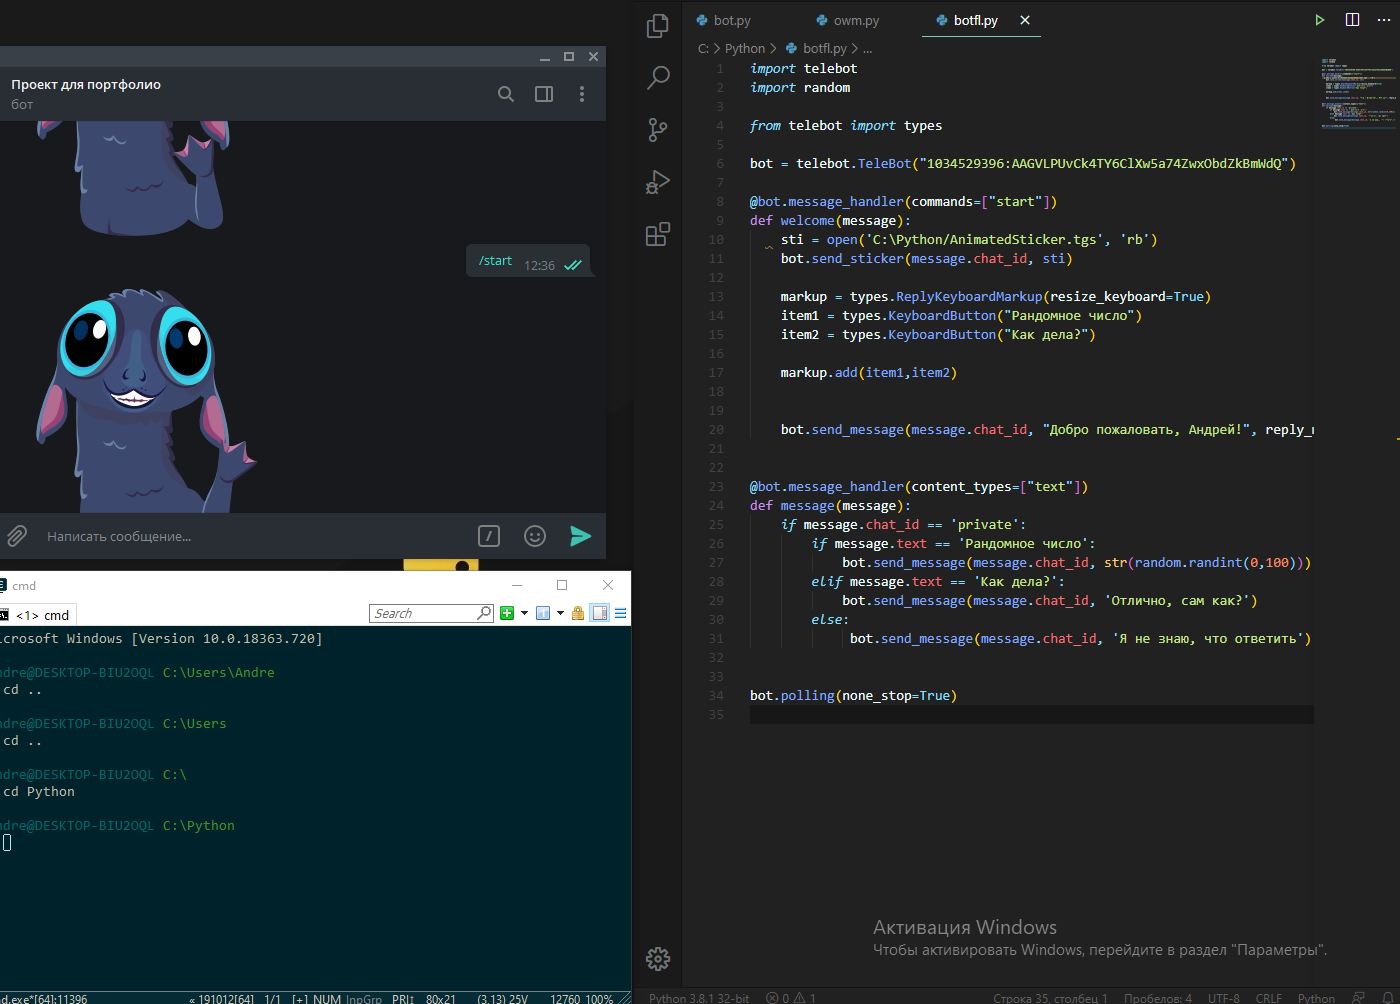Click the lower animated monster sticker
Viewport: 1400px width, 1004px height.
[x=145, y=402]
